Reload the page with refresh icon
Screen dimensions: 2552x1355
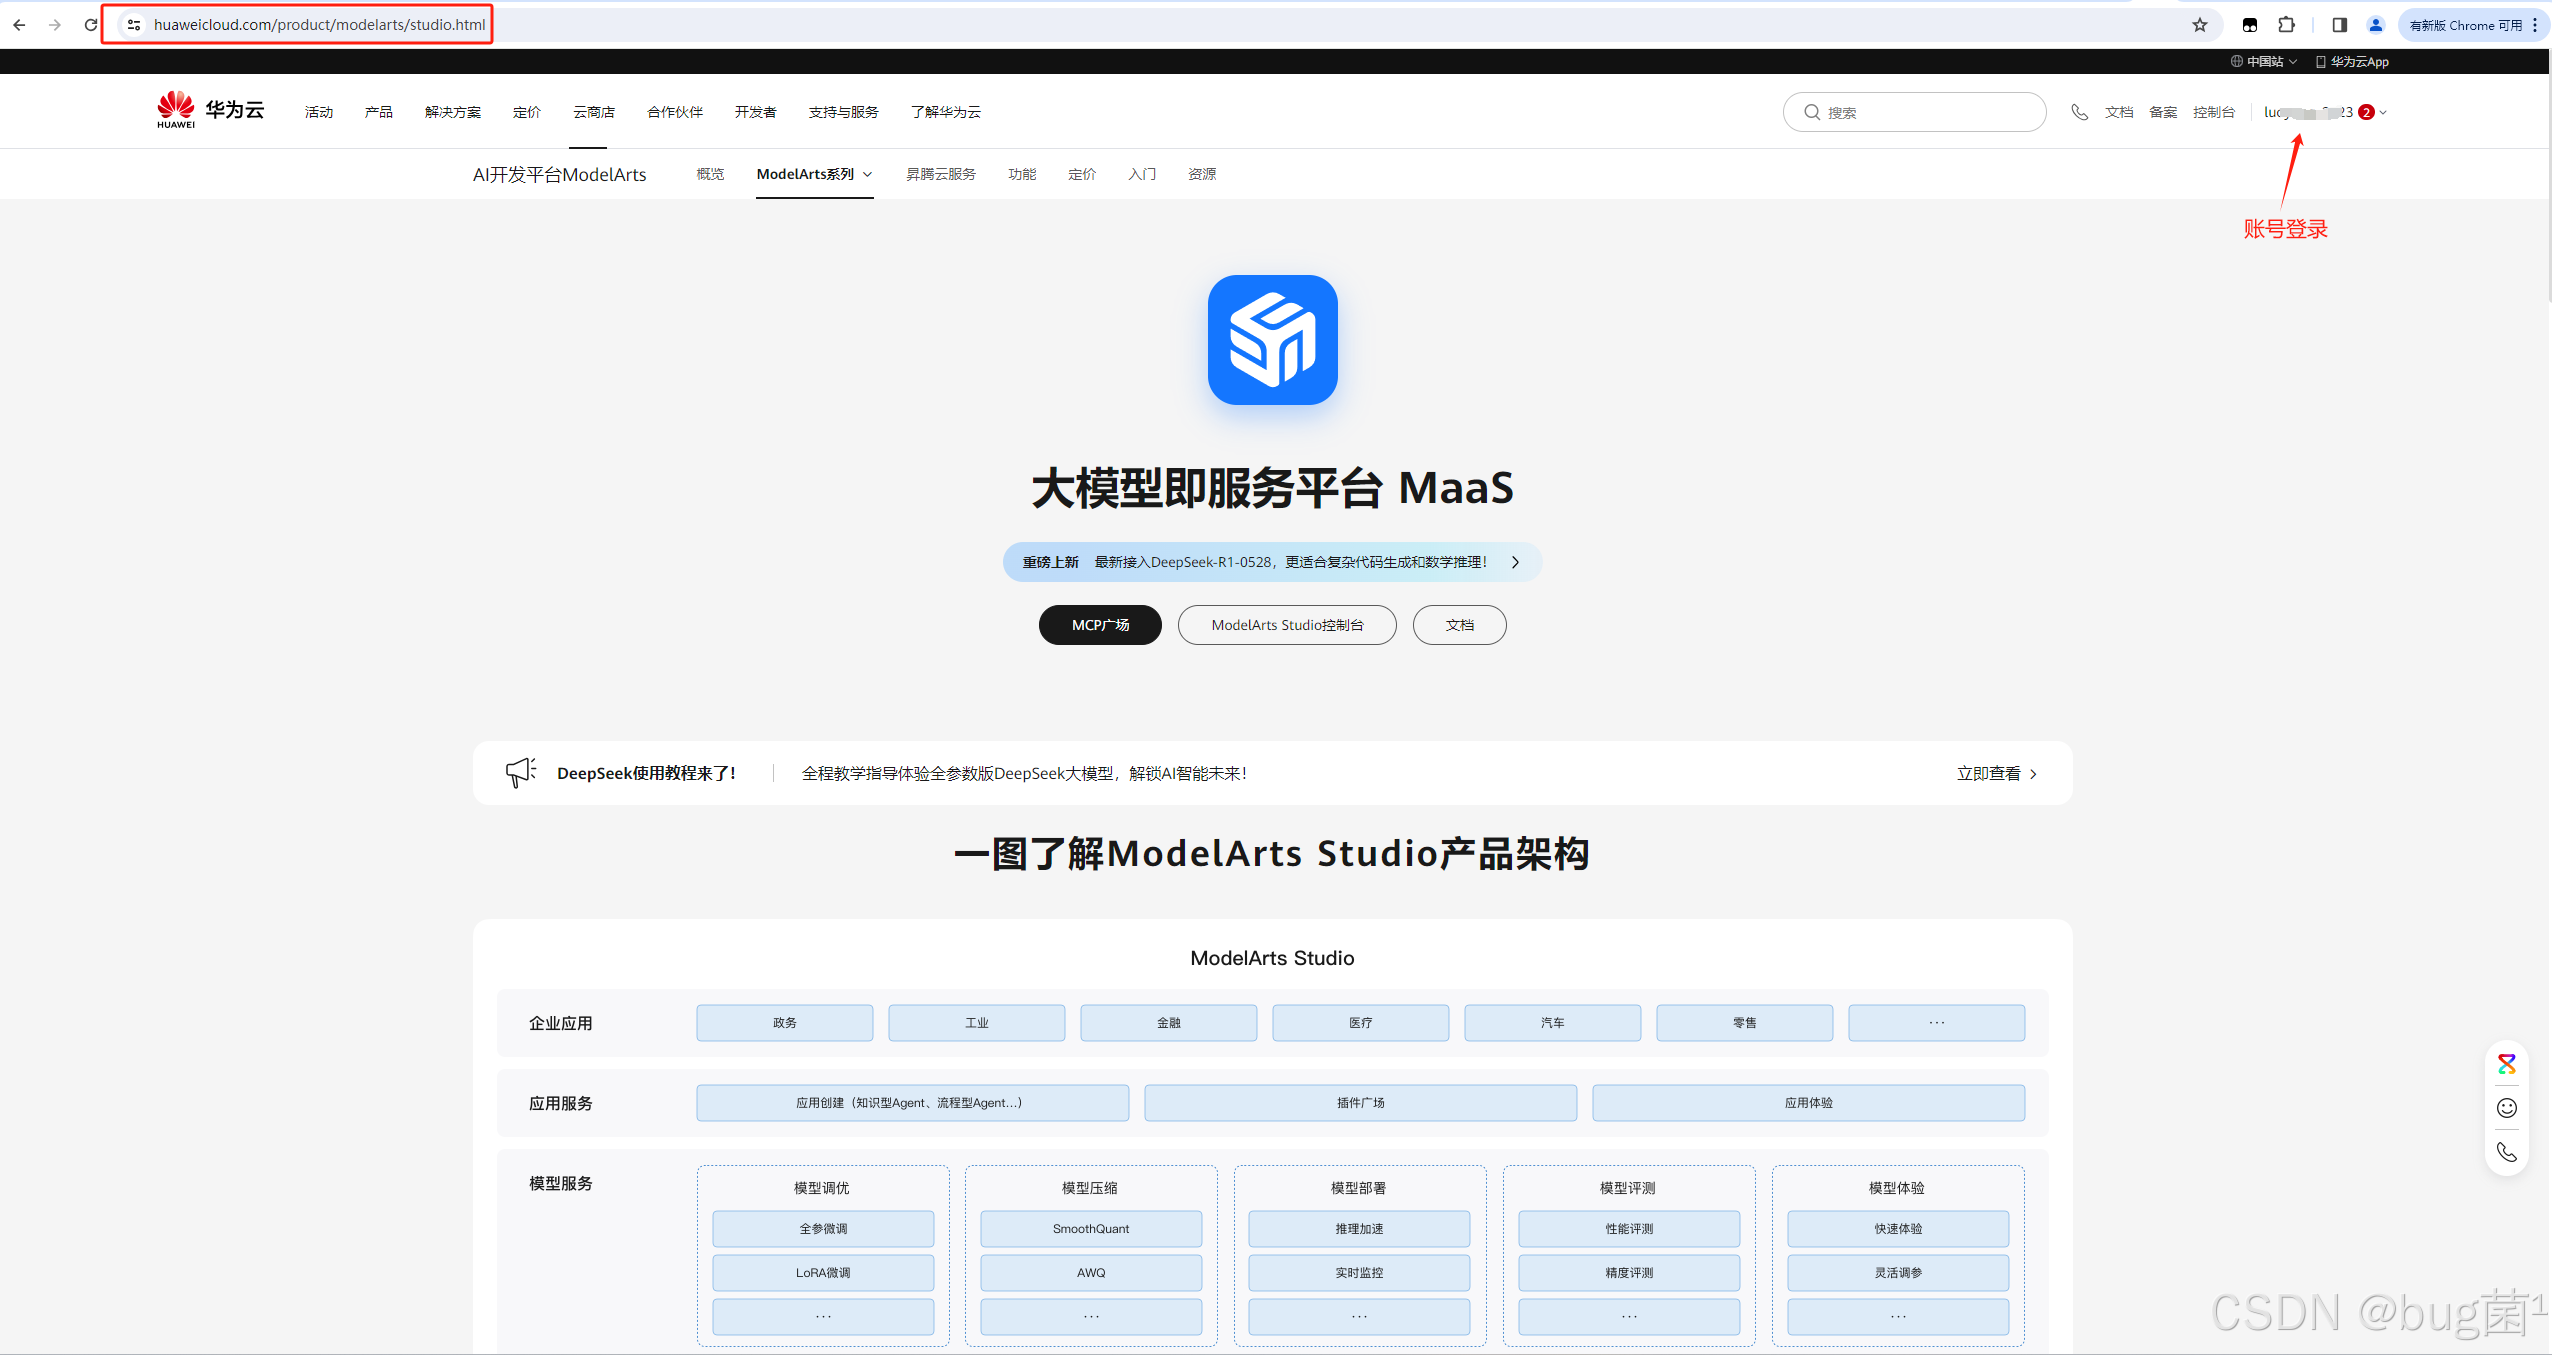pyautogui.click(x=90, y=25)
